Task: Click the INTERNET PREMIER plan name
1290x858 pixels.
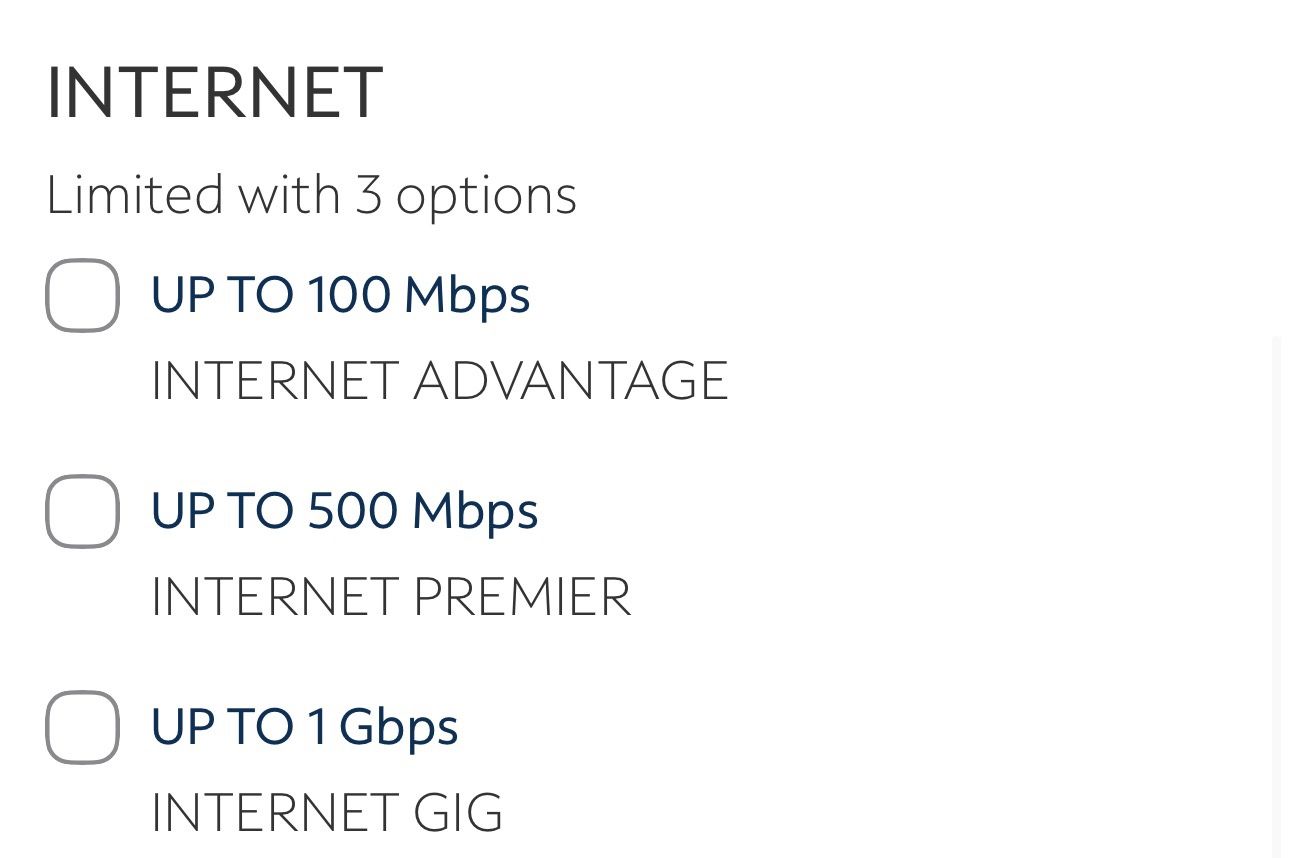Action: 391,597
